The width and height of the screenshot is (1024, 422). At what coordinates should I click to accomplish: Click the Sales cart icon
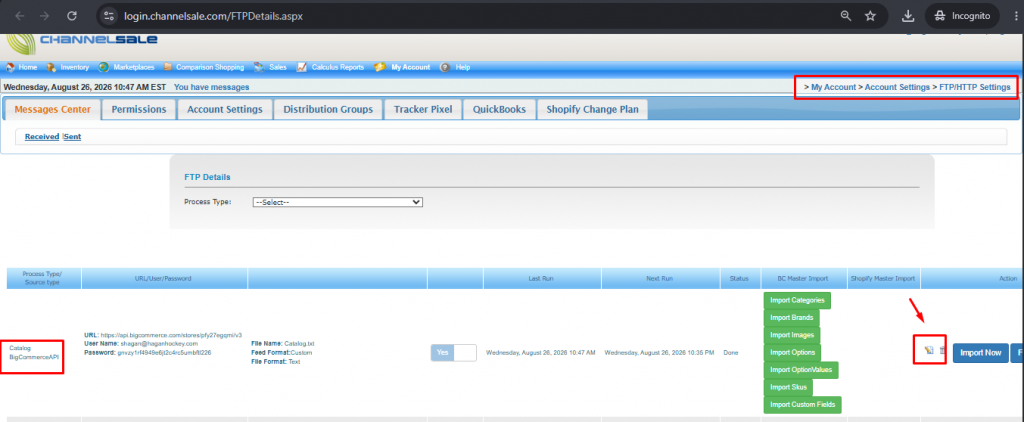[259, 67]
